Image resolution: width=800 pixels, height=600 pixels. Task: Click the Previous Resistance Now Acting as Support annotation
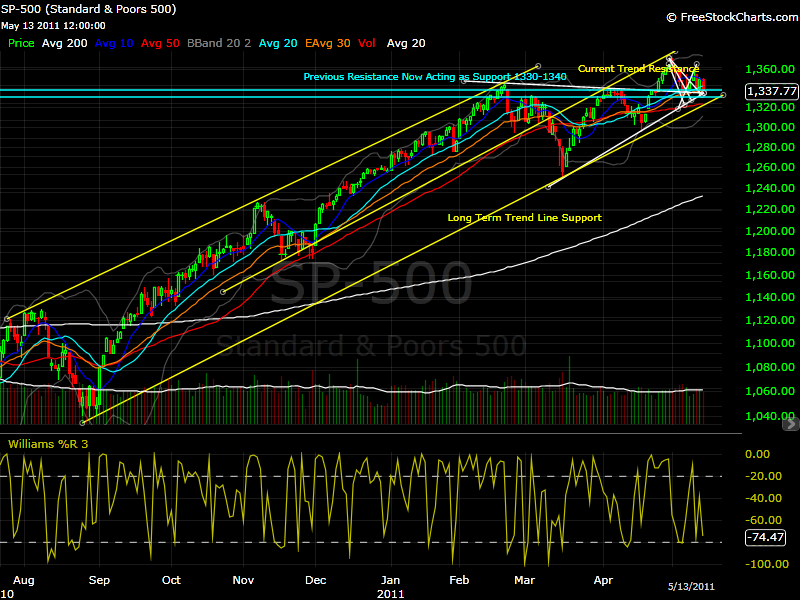435,77
